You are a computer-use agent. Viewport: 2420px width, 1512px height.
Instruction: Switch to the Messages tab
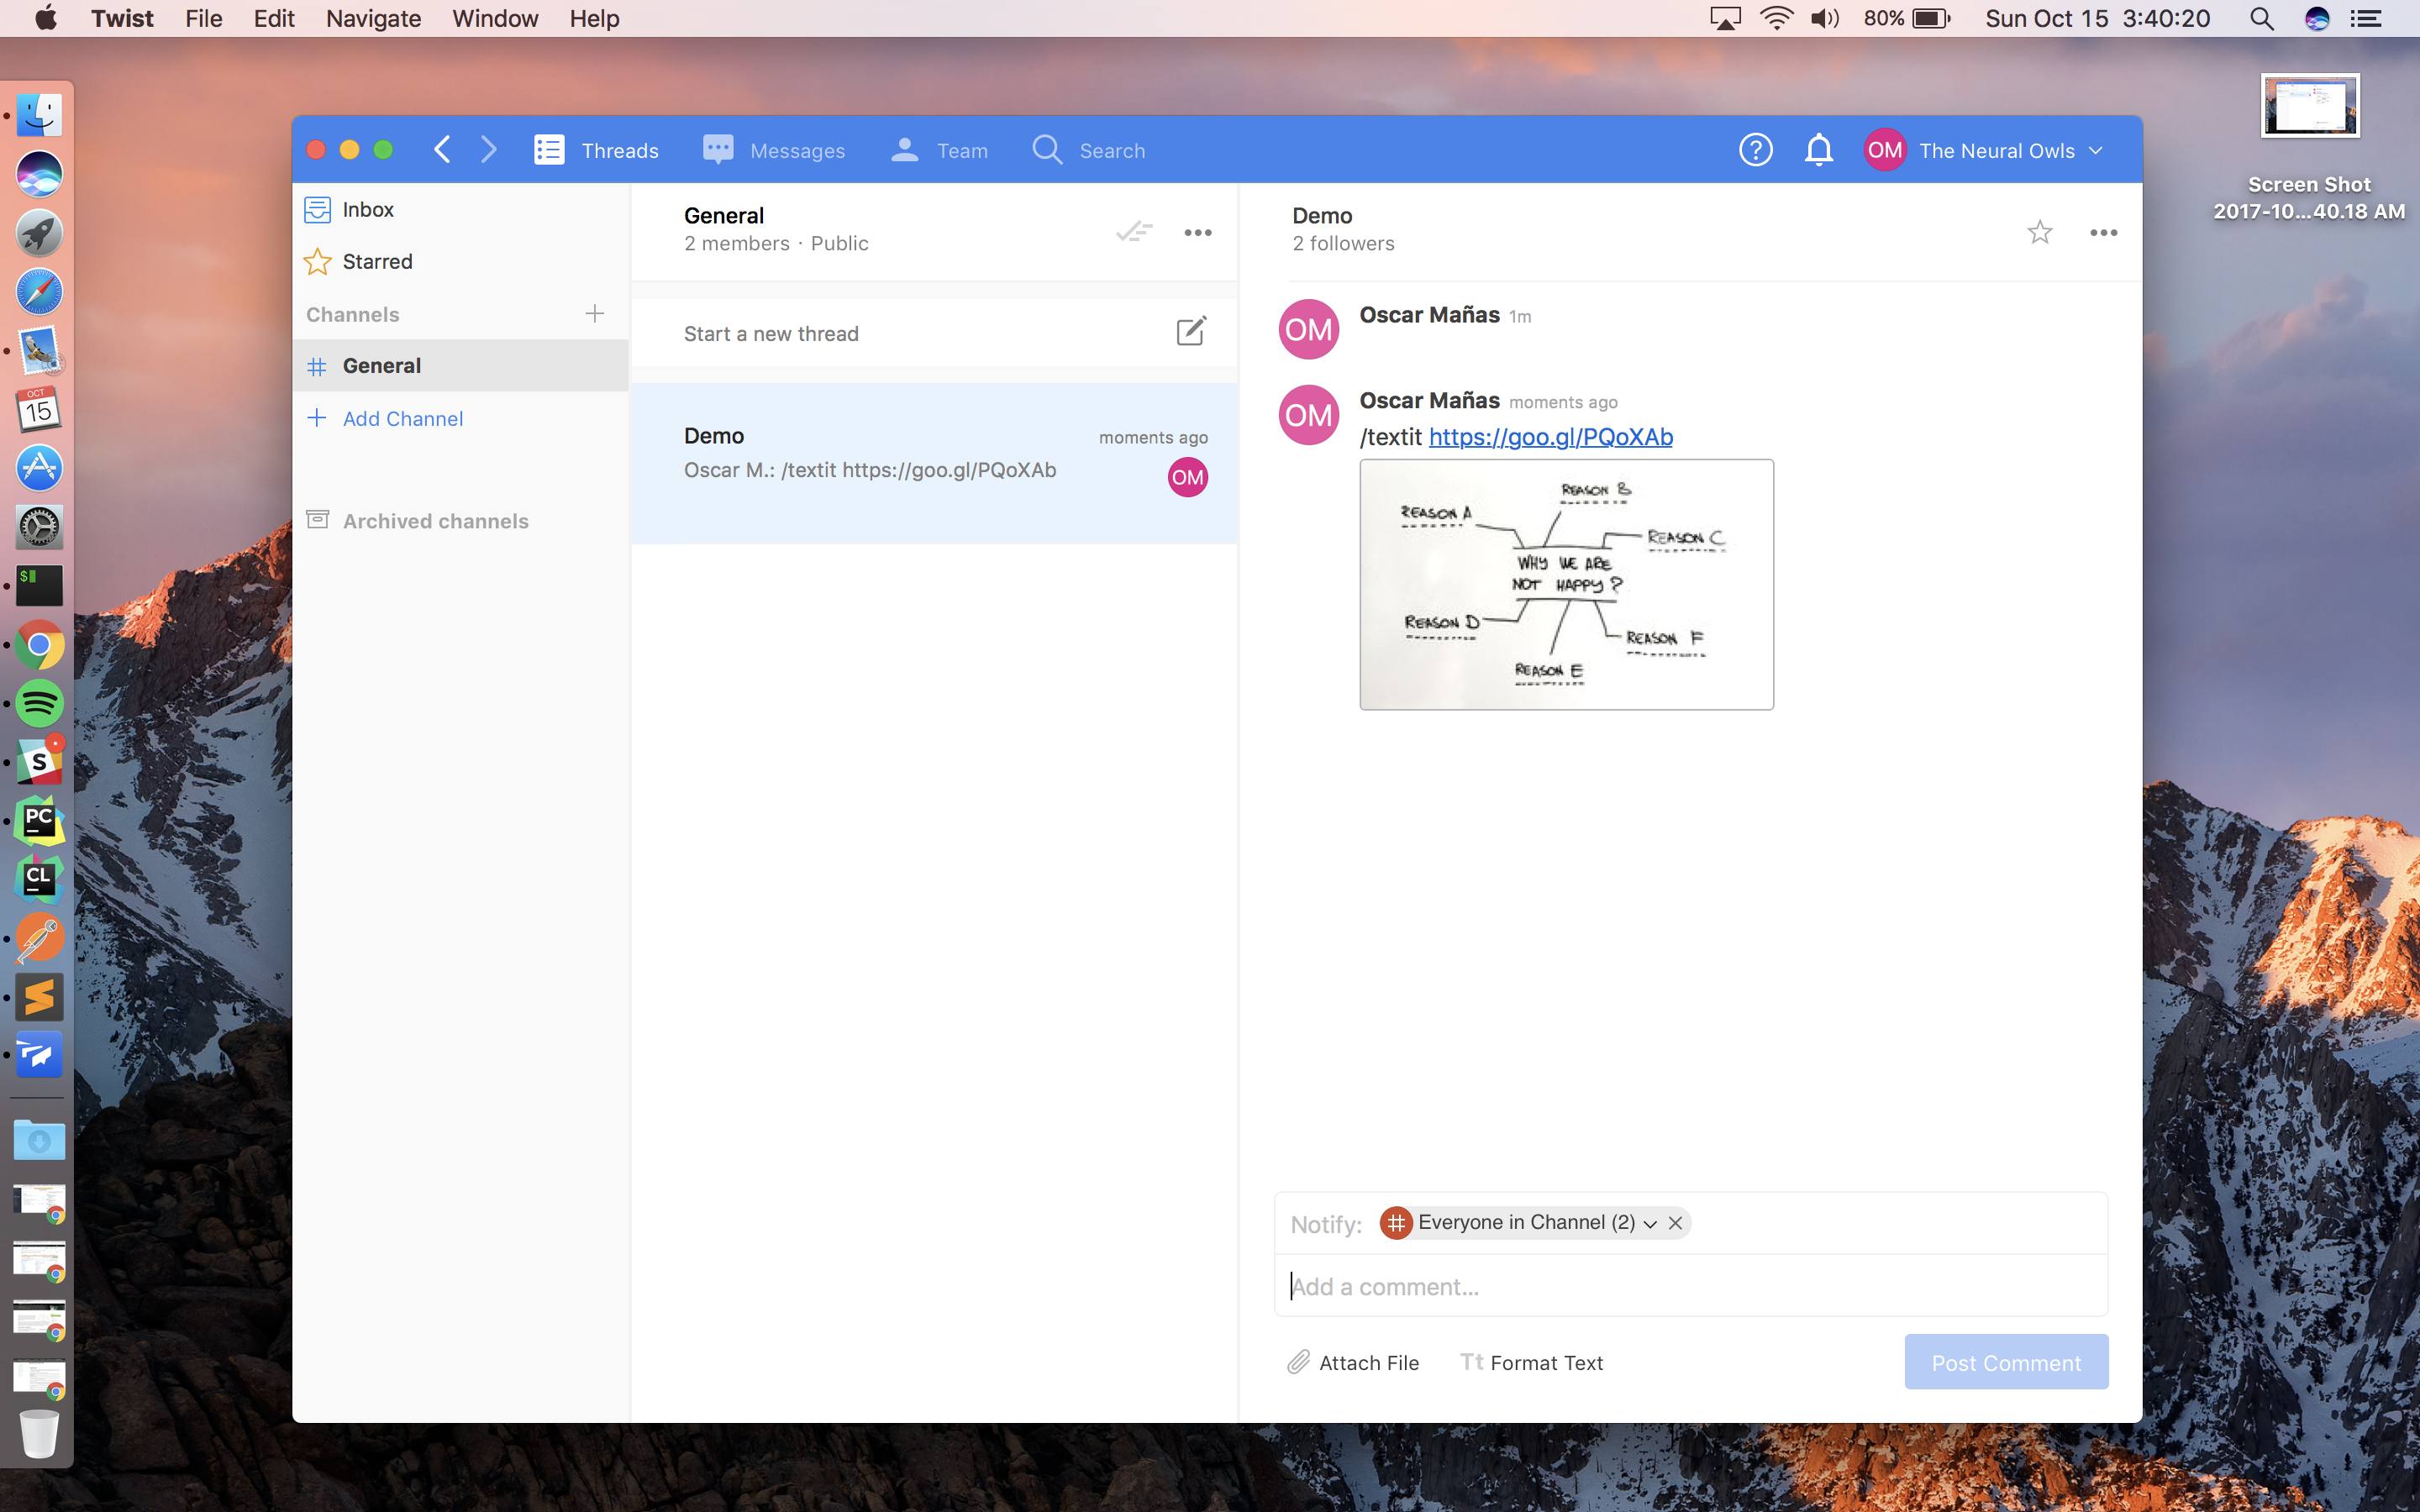pyautogui.click(x=775, y=150)
